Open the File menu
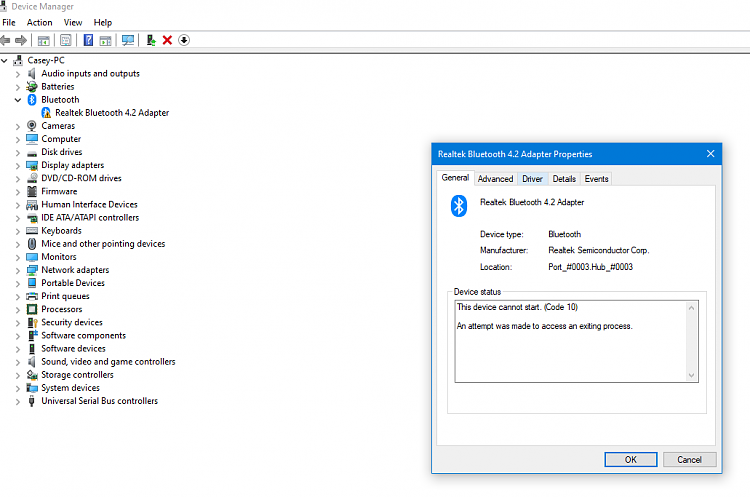Screen dimensions: 750x497 pos(9,22)
